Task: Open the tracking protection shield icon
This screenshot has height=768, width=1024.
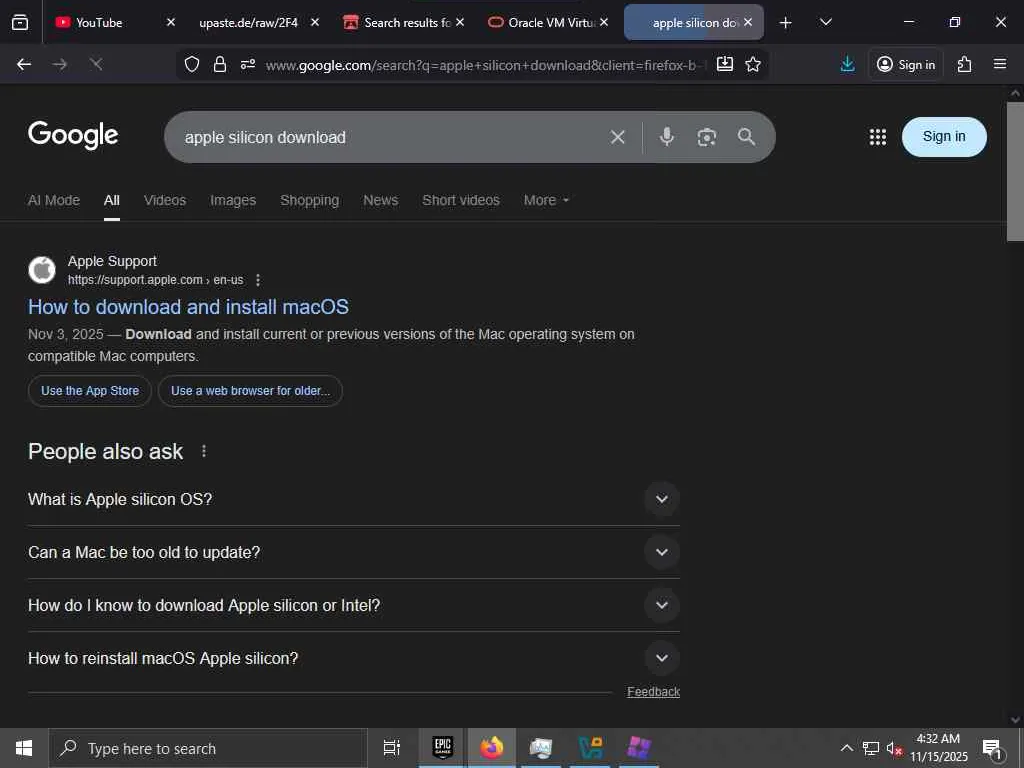Action: pyautogui.click(x=191, y=64)
